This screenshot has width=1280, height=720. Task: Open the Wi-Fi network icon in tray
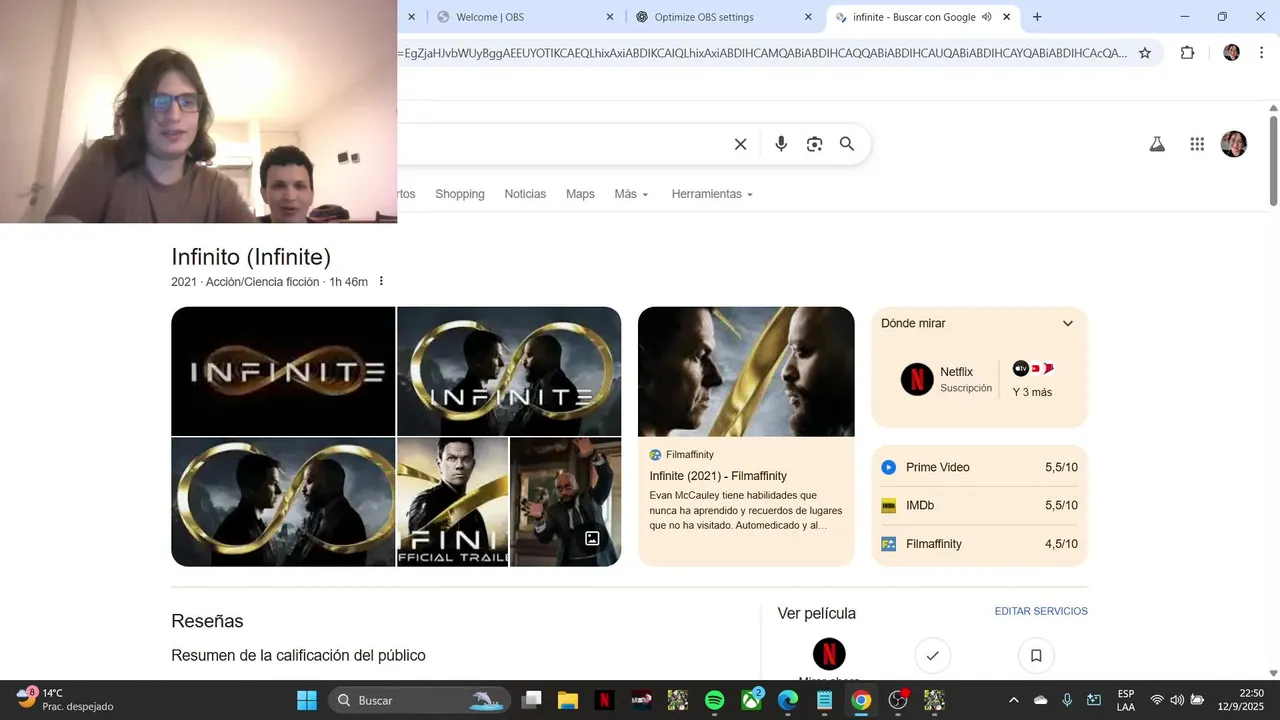pos(1157,700)
